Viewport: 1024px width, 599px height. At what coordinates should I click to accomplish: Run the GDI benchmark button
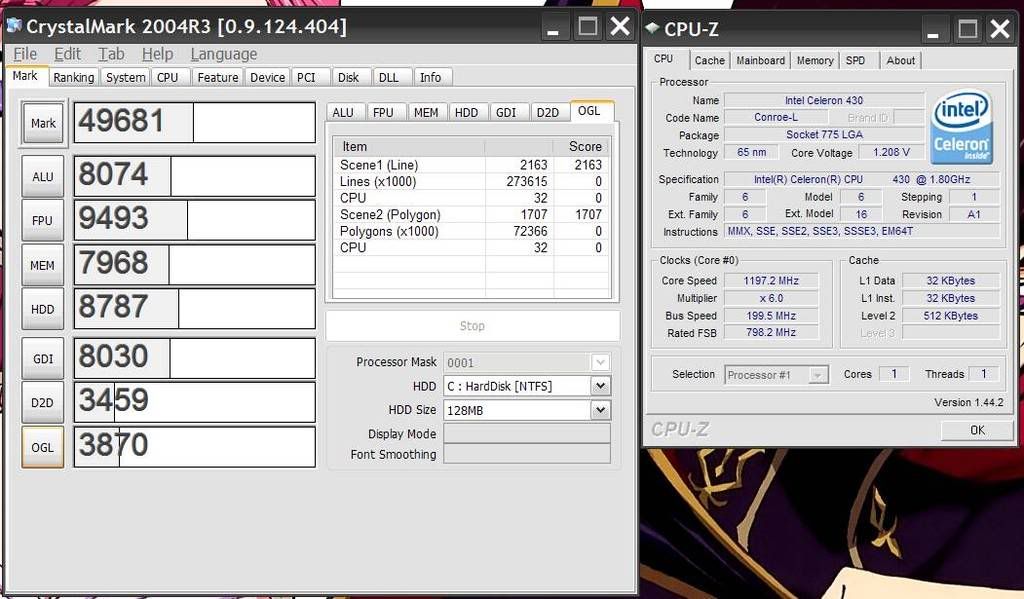tap(43, 359)
